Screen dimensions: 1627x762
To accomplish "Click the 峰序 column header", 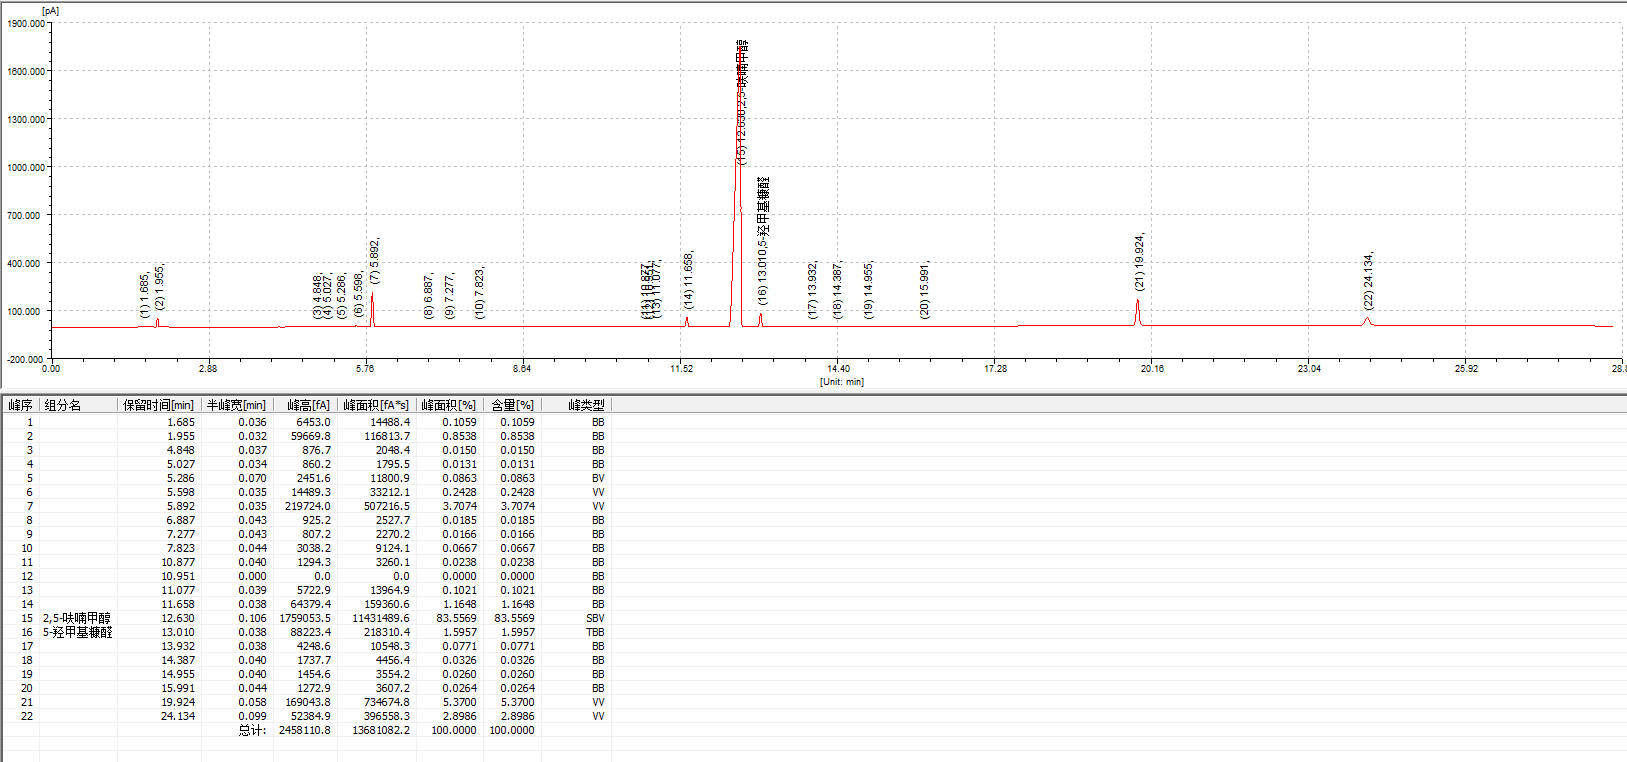I will pos(20,405).
